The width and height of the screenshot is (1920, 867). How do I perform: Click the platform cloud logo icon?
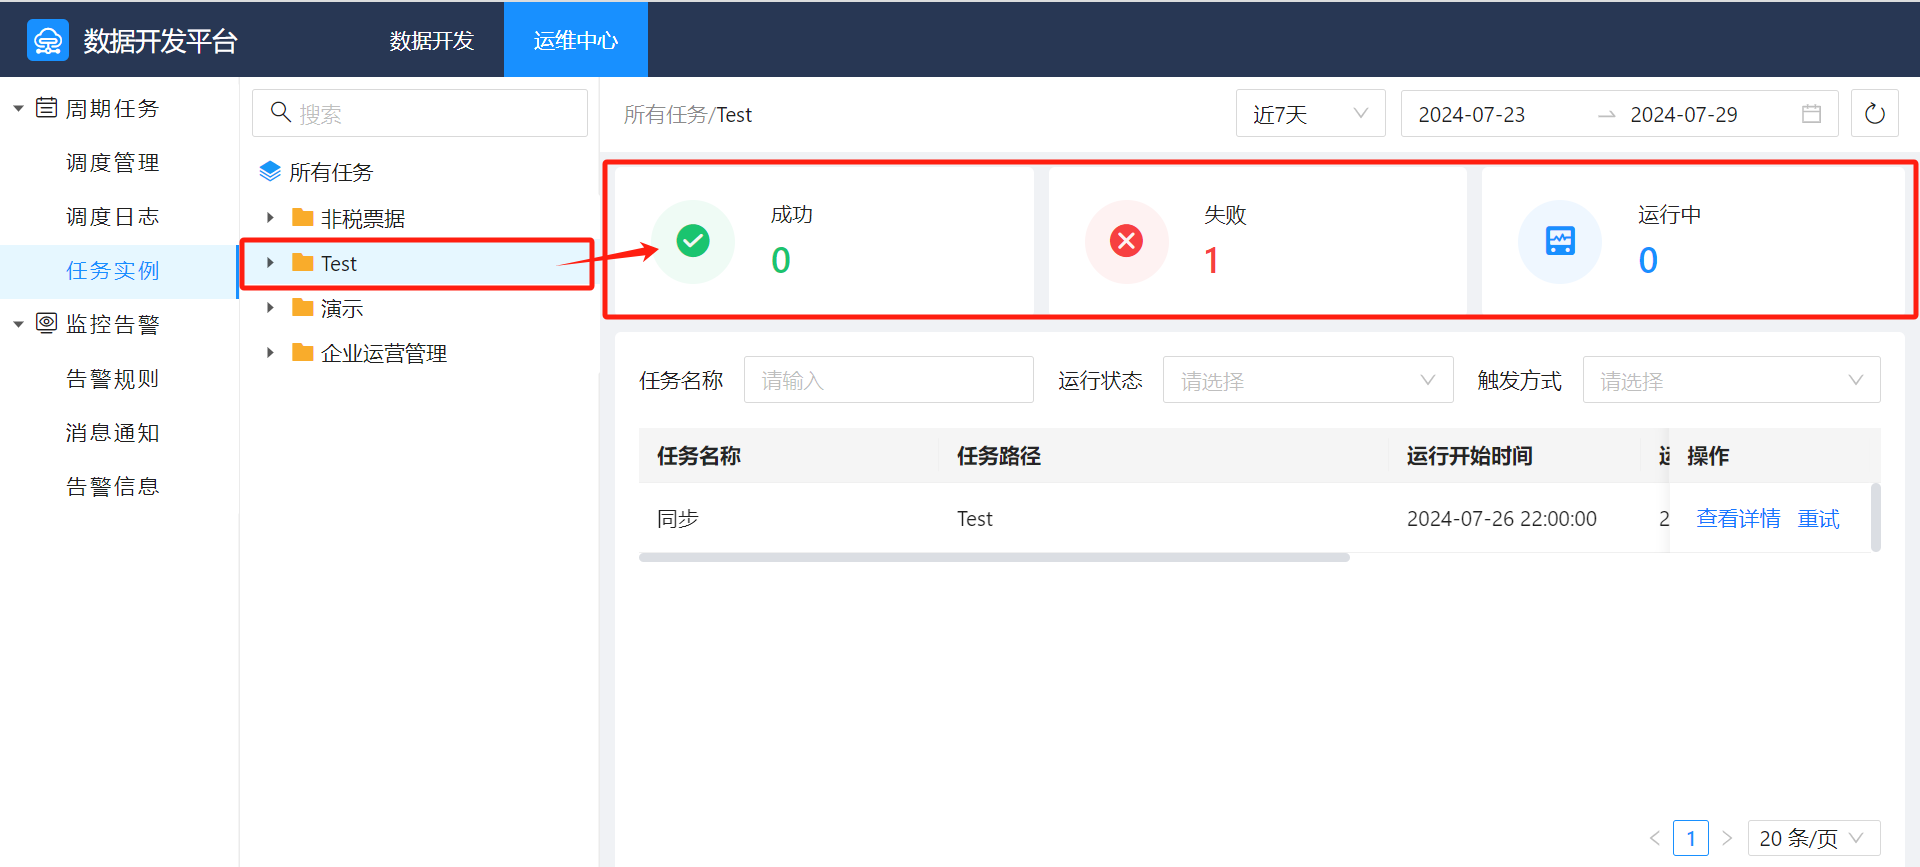click(x=47, y=40)
